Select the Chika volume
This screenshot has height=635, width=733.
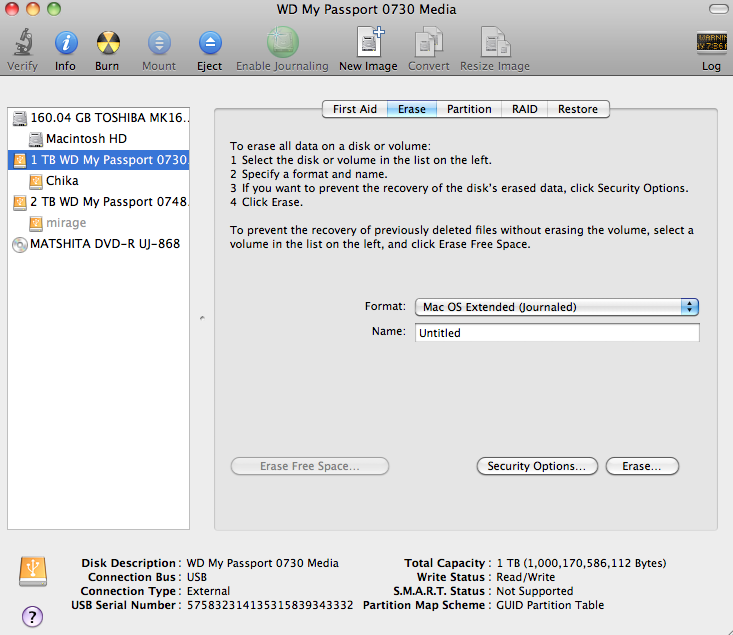[x=99, y=181]
